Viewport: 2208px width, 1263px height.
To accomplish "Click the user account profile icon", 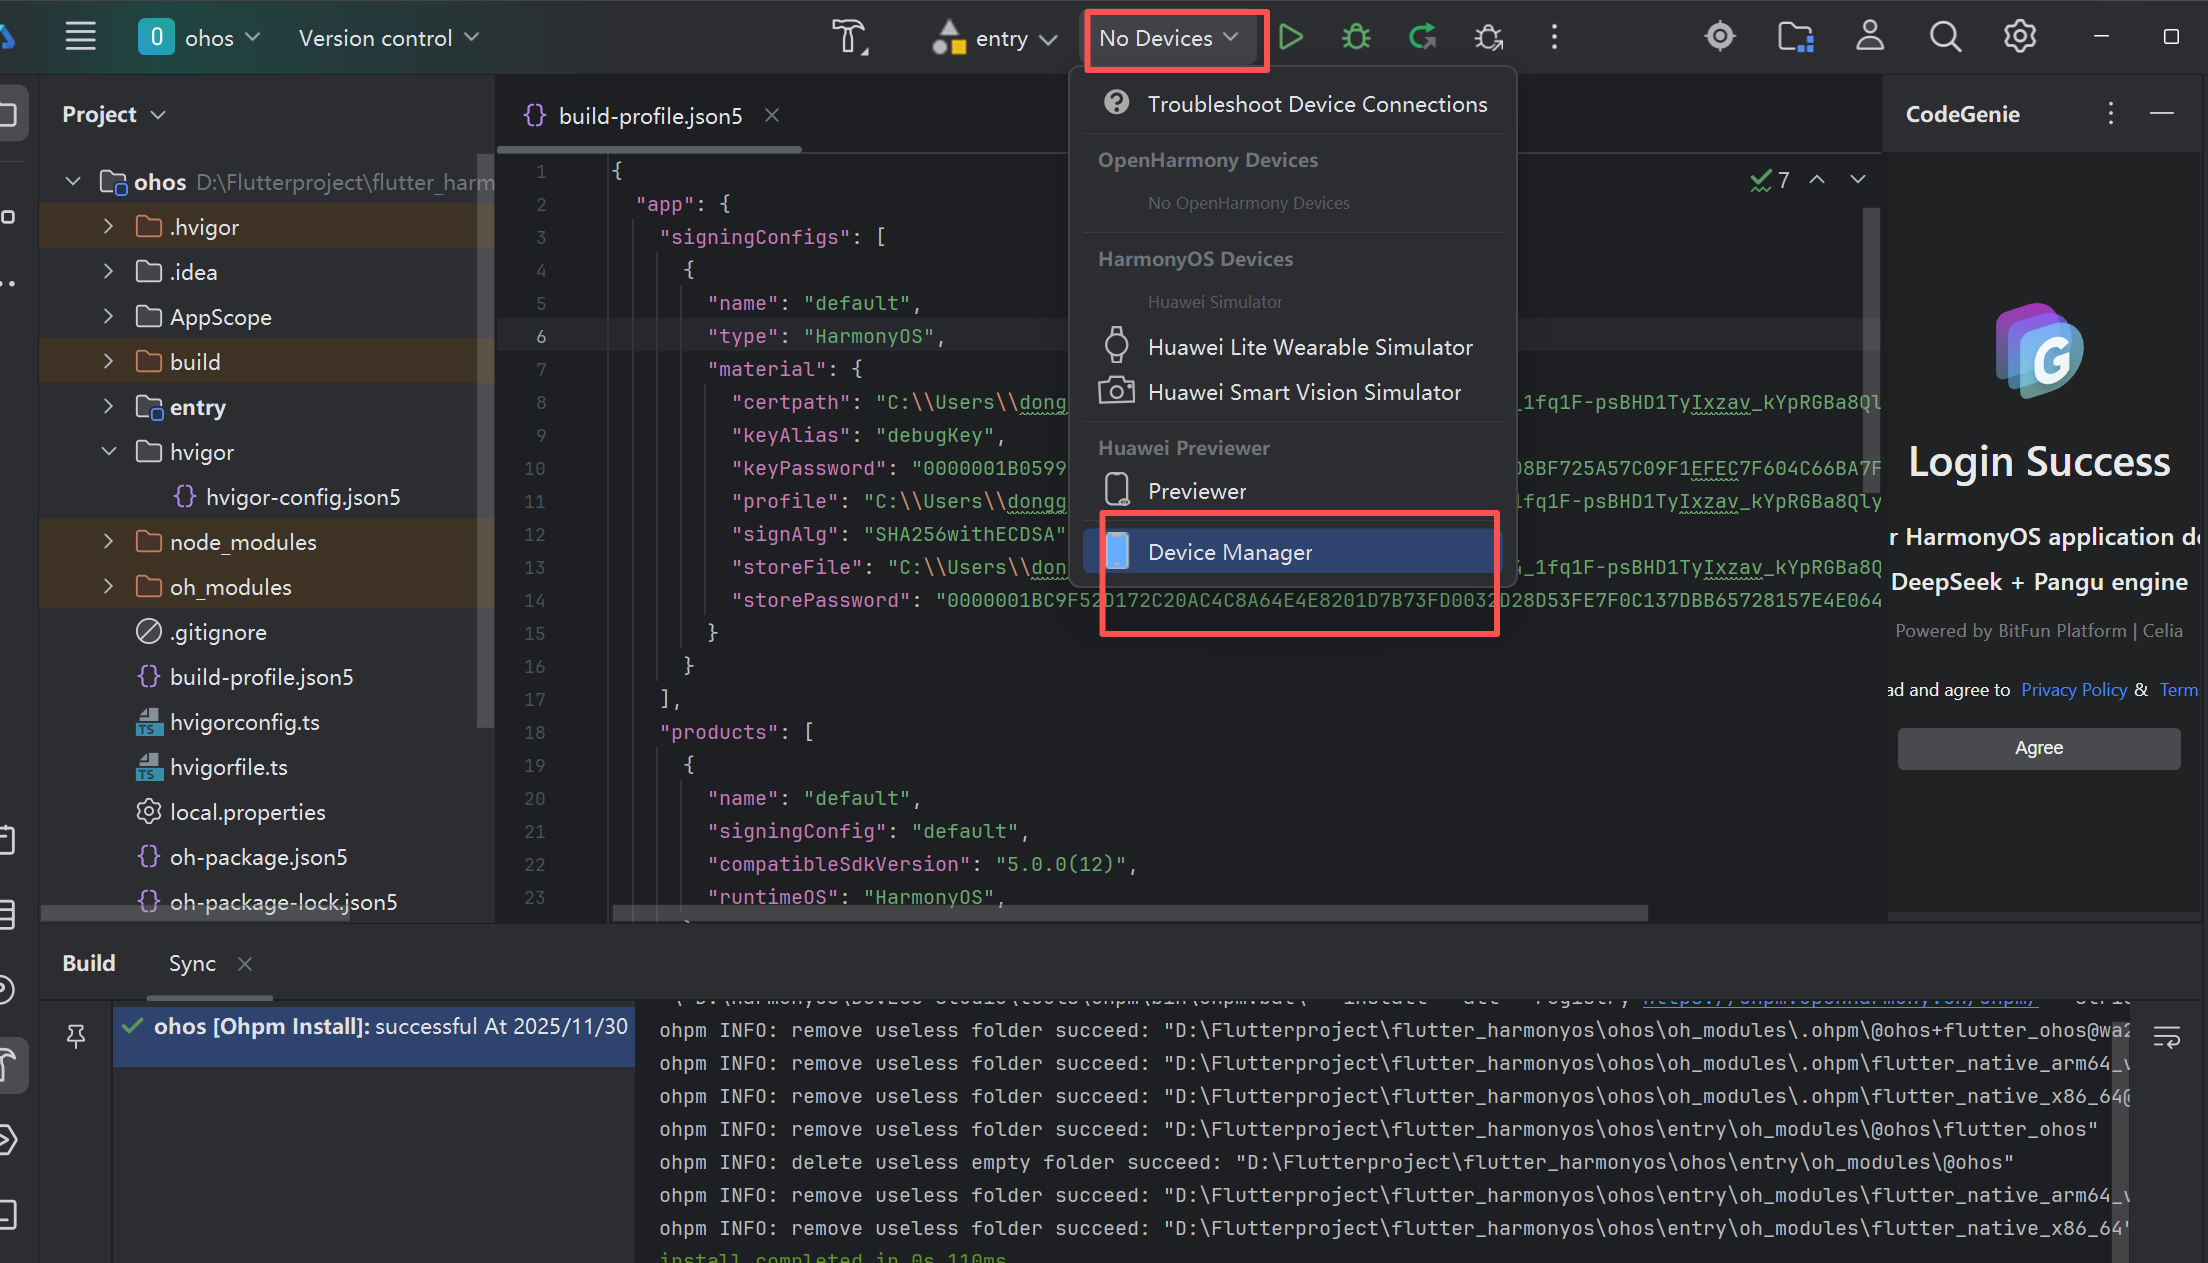I will click(x=1869, y=38).
